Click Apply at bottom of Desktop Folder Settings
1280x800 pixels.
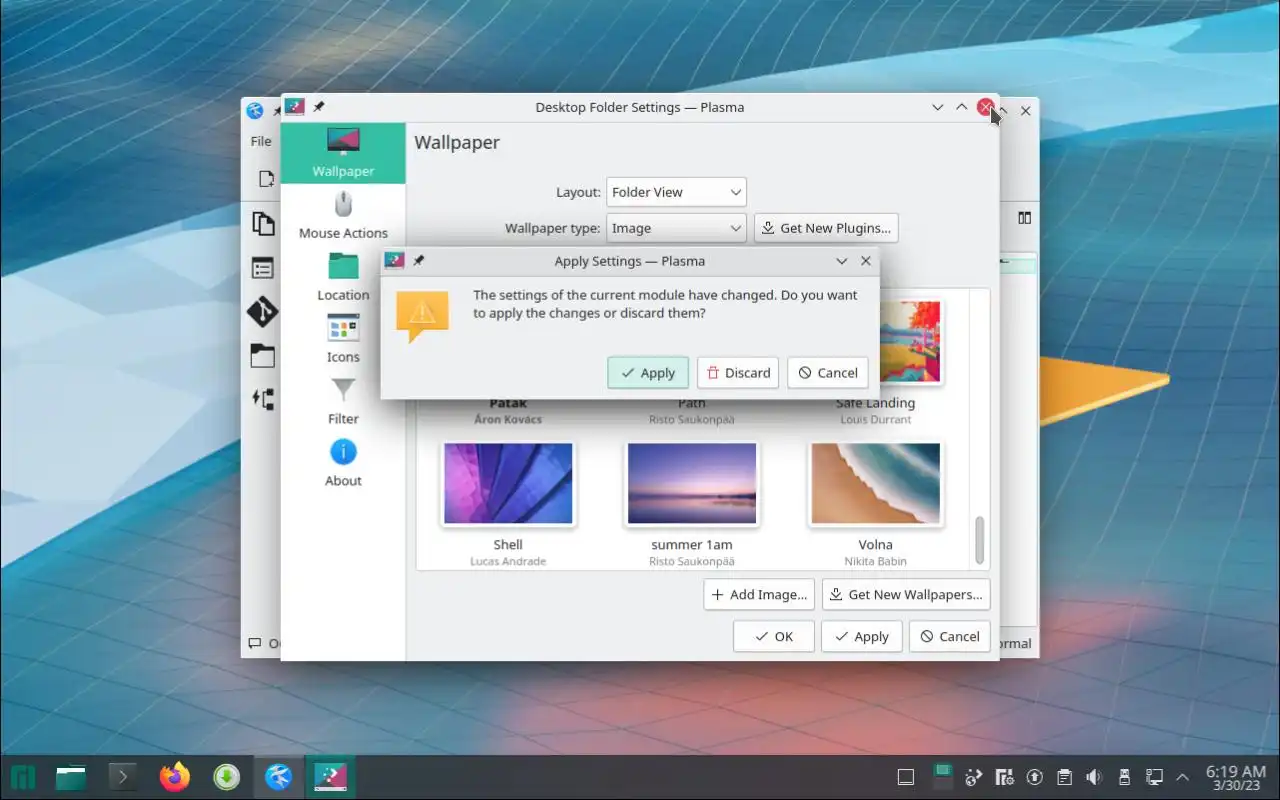tap(862, 637)
